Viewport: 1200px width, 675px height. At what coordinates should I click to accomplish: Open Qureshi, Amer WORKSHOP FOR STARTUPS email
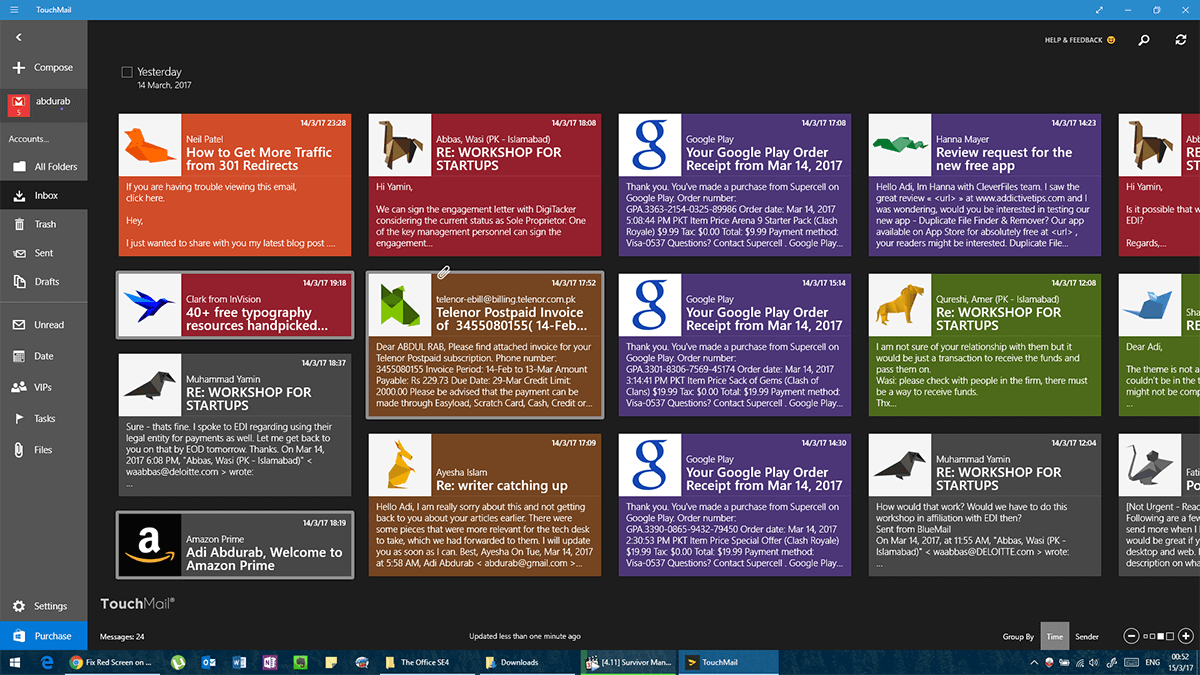pos(985,345)
